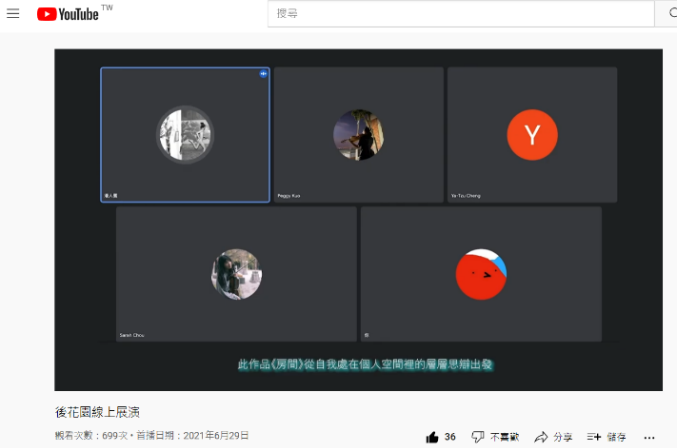Screen dimensions: 677x448
Task: Click the Ya-Tzu Cheng name label
Action: tap(465, 196)
